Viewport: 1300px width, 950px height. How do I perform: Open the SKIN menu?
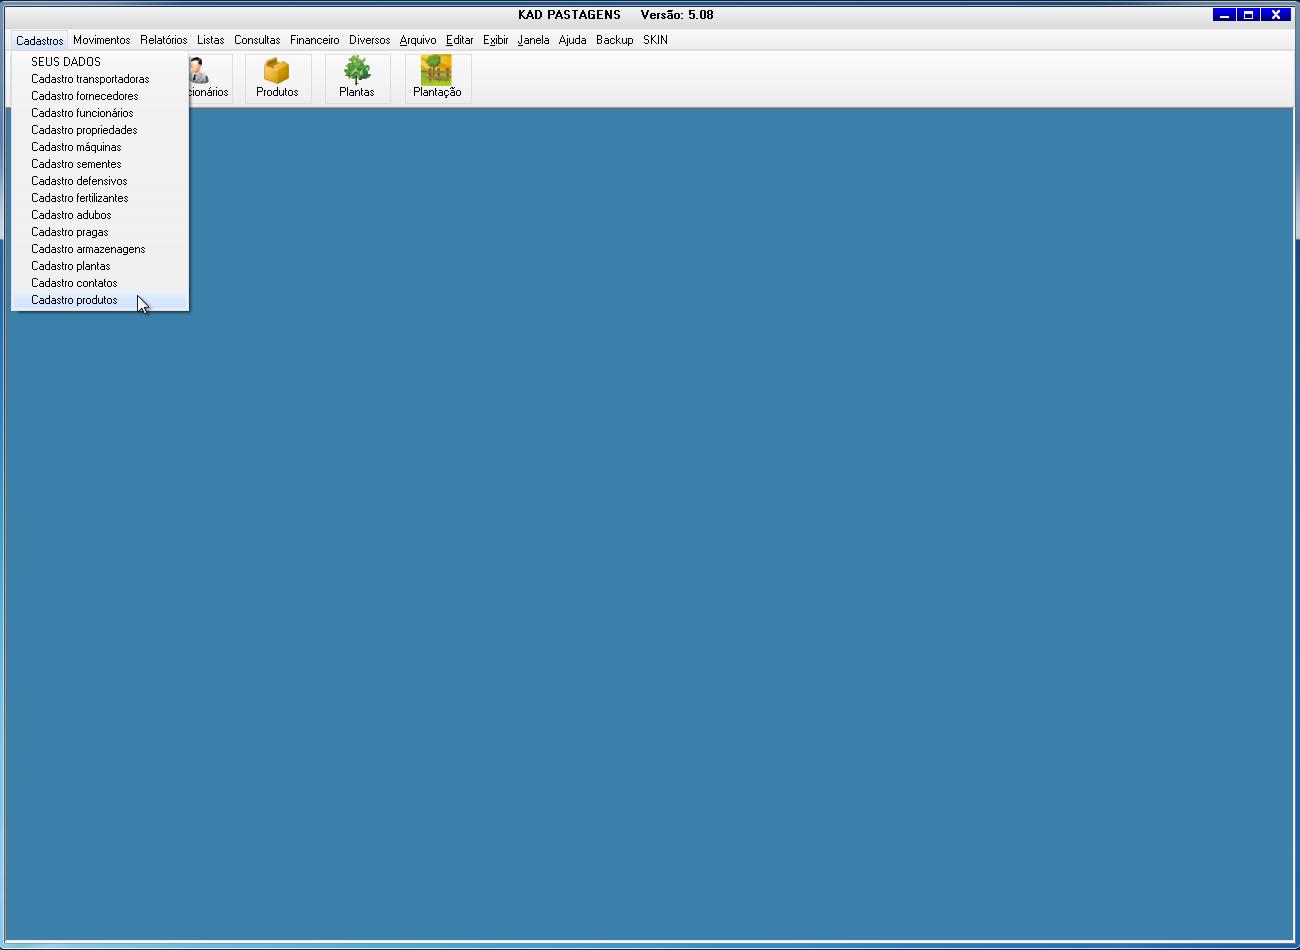pos(656,41)
